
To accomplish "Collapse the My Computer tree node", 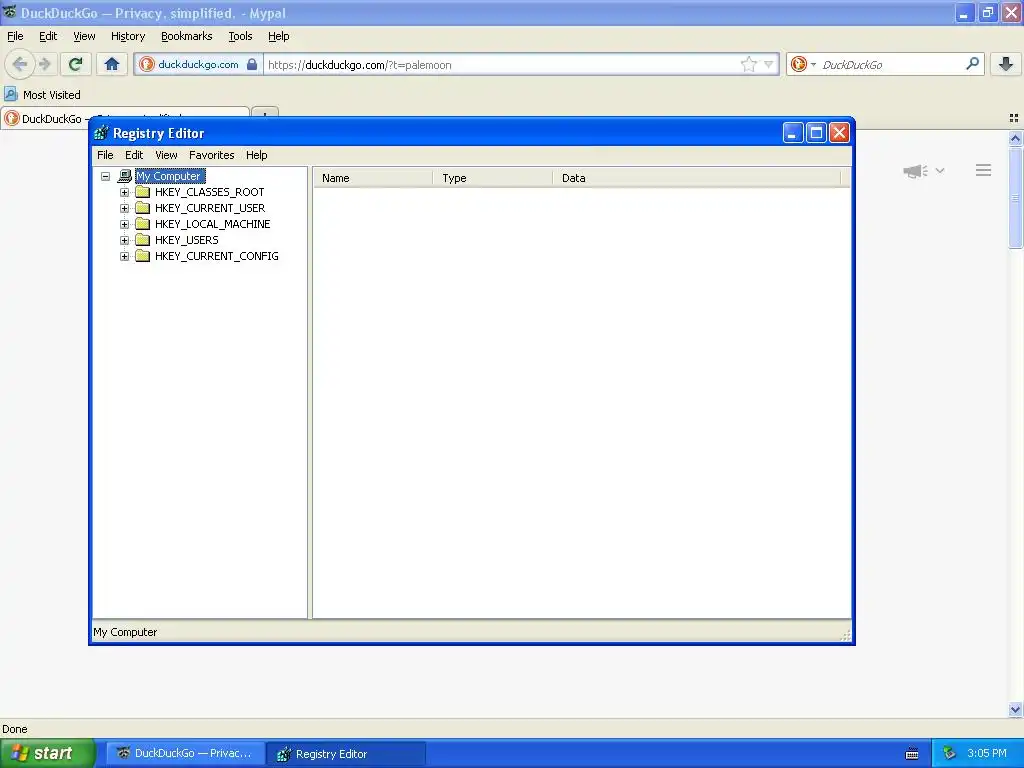I will (x=105, y=176).
